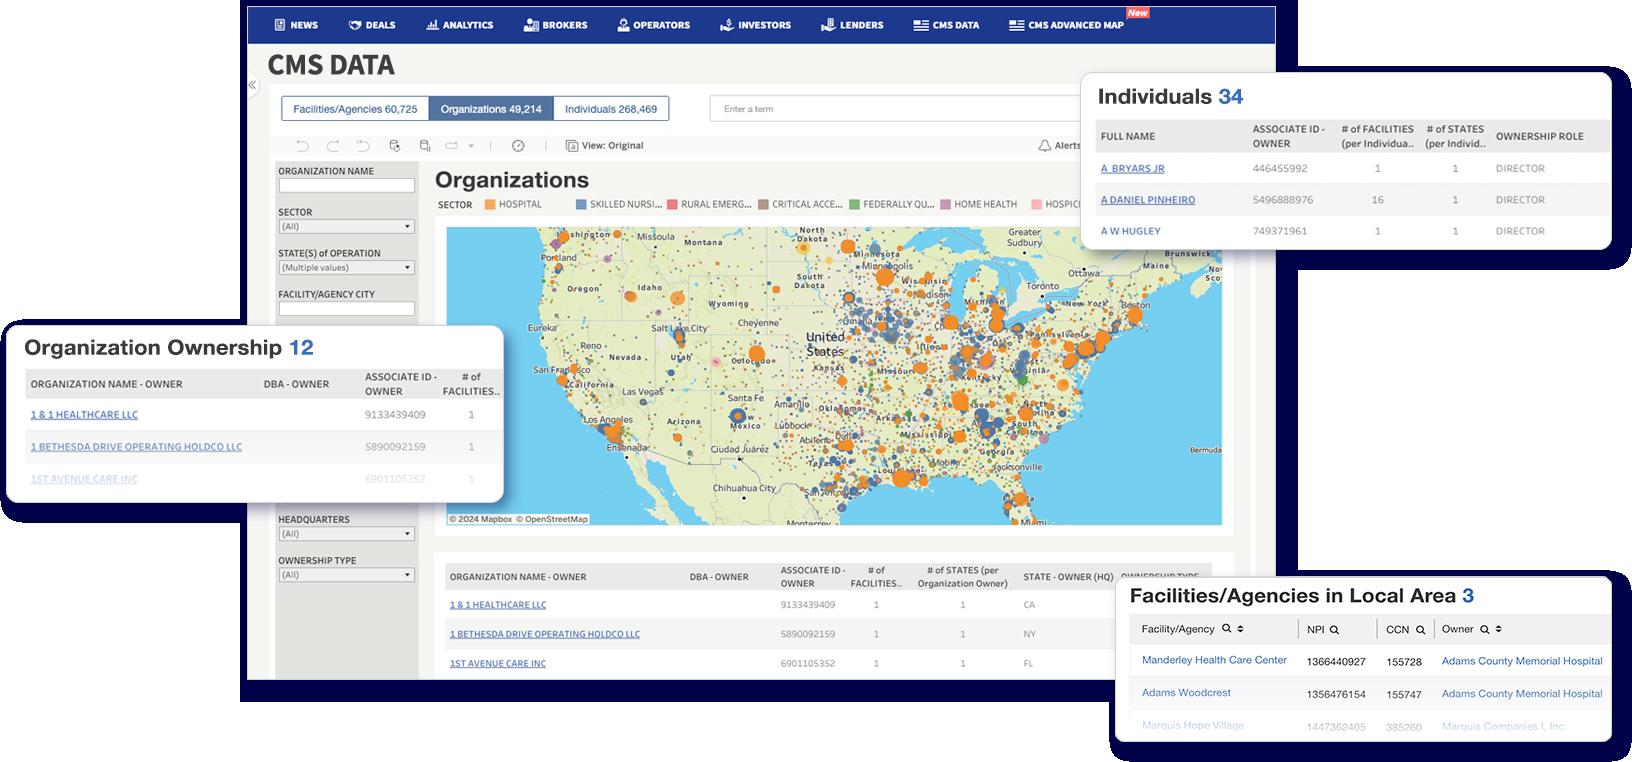The height and width of the screenshot is (762, 1632).
Task: Click the search icon next to Facility/Agency header
Action: tap(1227, 629)
